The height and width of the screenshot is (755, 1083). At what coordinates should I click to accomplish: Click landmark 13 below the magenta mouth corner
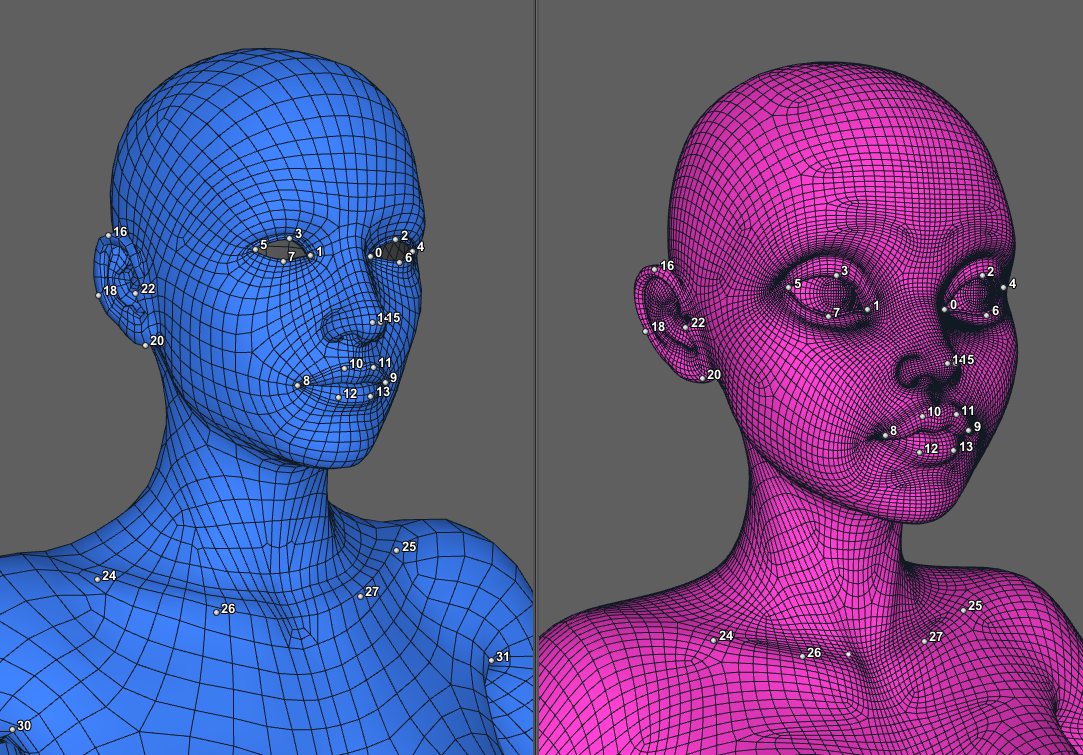953,449
